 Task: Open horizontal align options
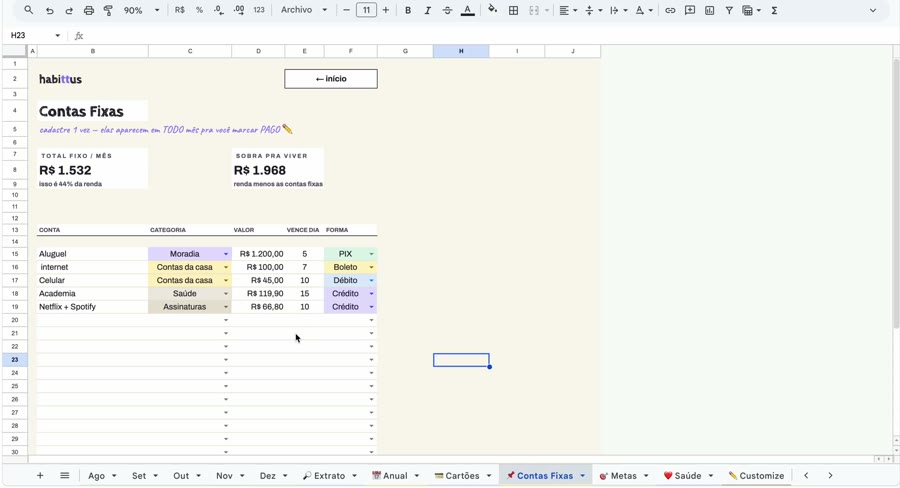coord(568,10)
